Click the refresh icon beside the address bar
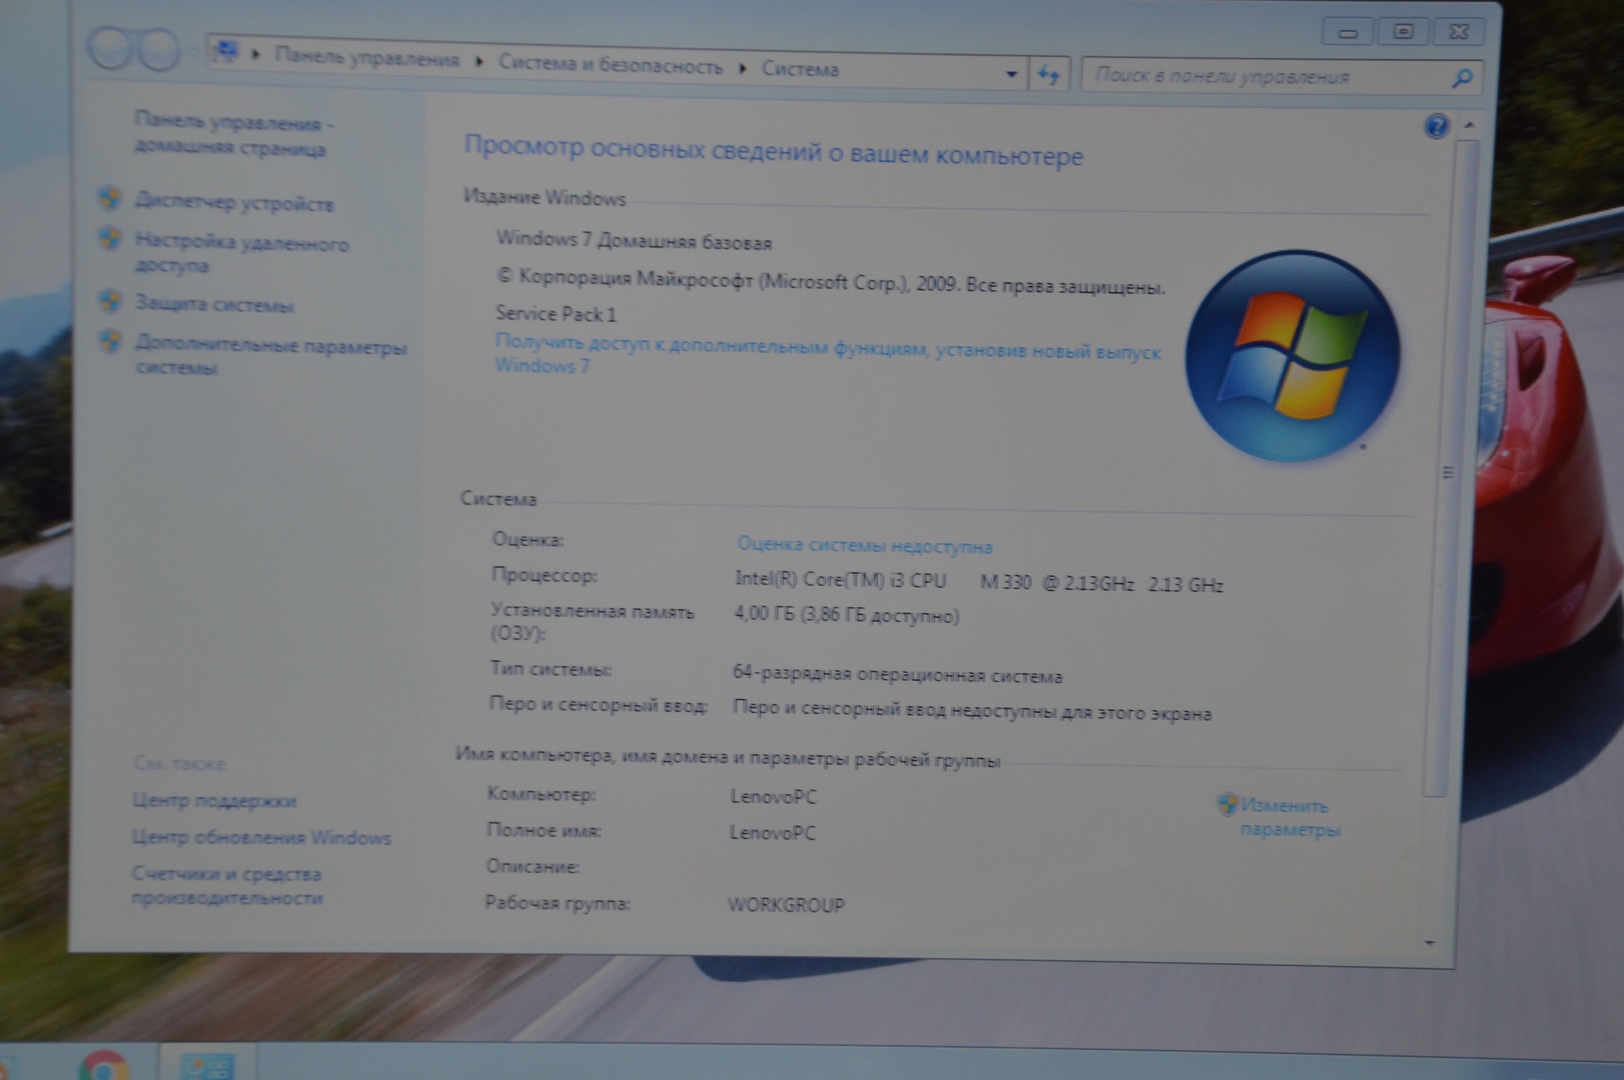The image size is (1624, 1080). (x=1049, y=74)
